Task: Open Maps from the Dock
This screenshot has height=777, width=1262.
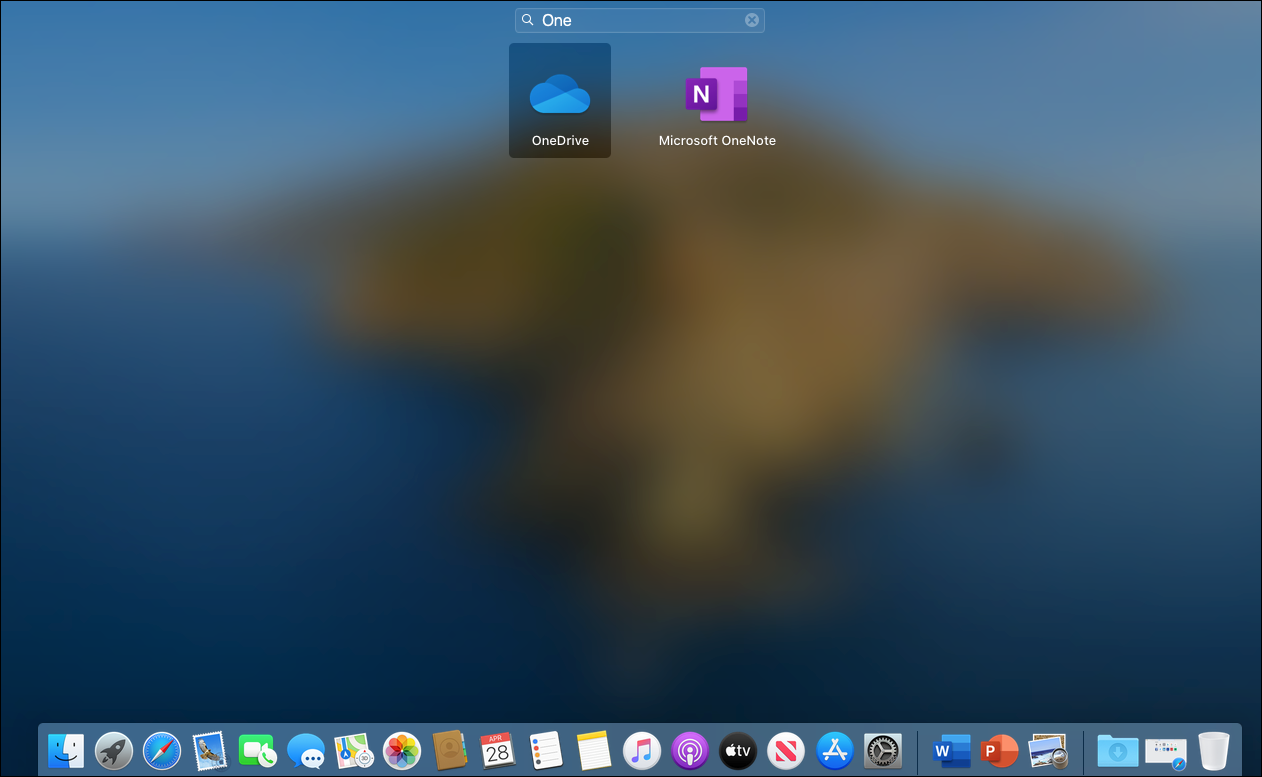Action: point(354,749)
